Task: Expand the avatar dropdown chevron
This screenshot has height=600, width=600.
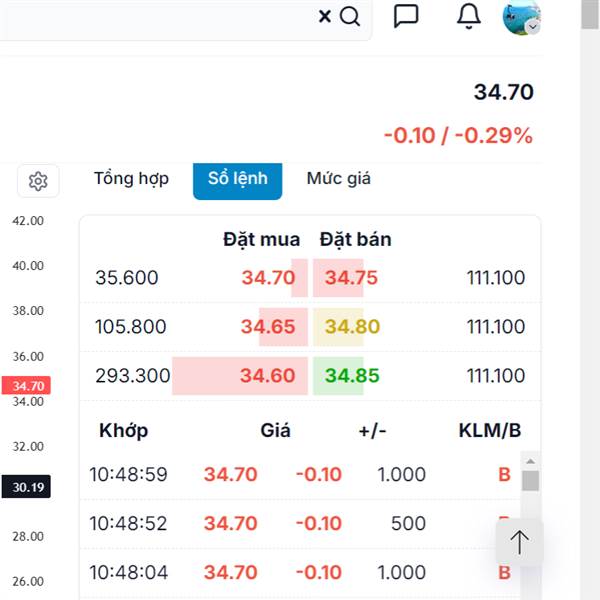Action: [x=533, y=27]
